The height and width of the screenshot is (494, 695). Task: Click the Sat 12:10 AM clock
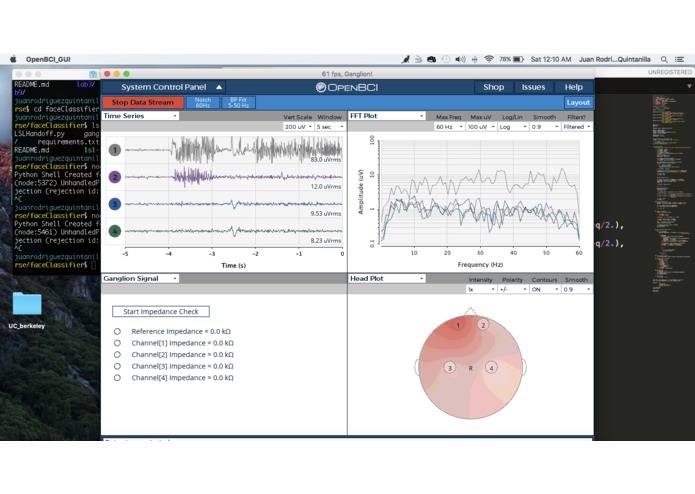551,59
